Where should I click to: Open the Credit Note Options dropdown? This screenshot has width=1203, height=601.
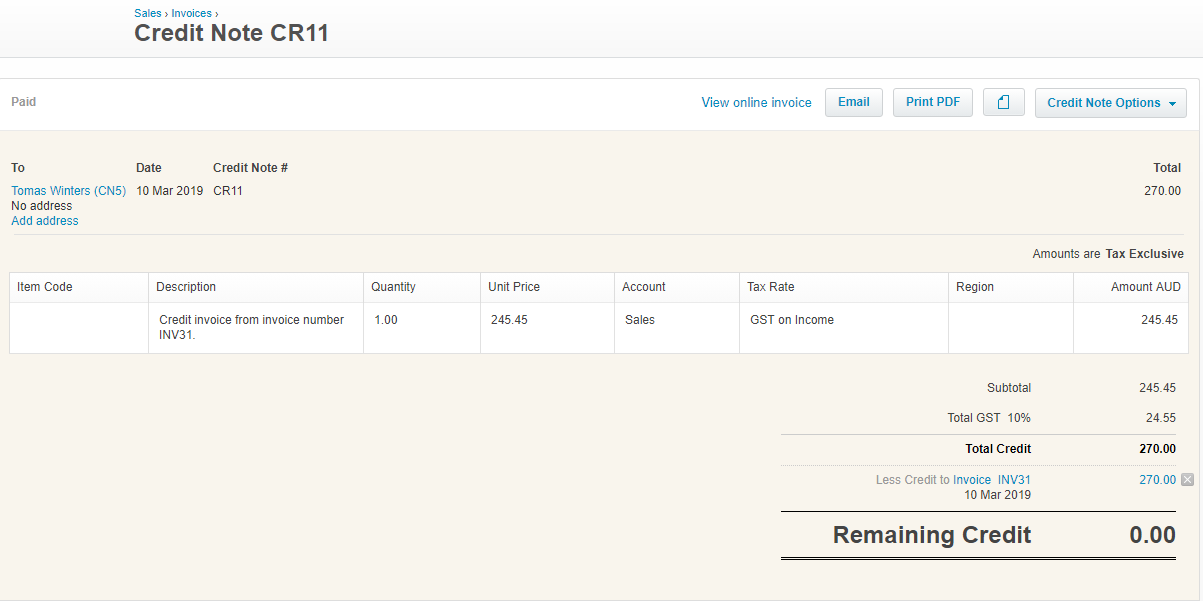[1110, 103]
